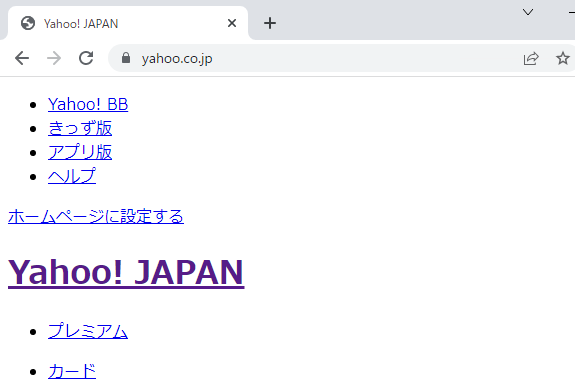
Task: Open a new tab with plus button
Action: (270, 23)
